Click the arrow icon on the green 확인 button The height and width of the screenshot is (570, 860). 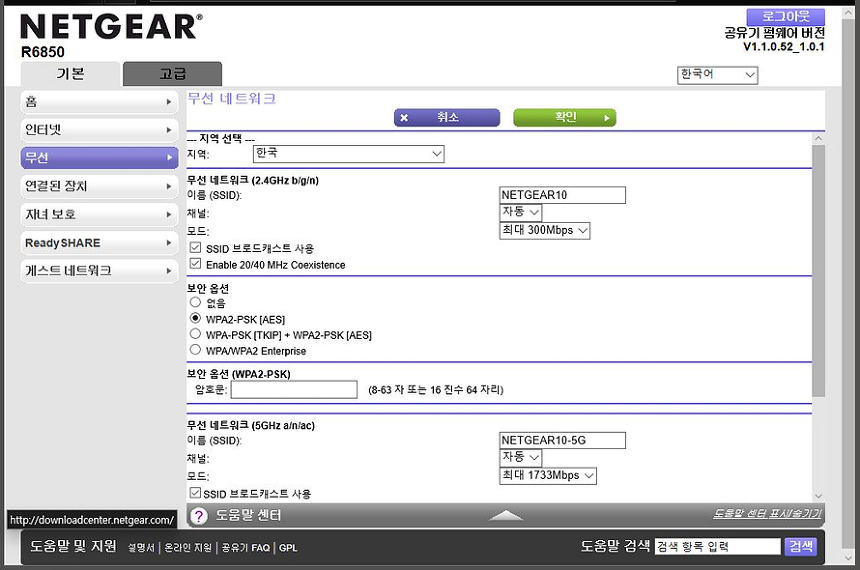pos(607,118)
